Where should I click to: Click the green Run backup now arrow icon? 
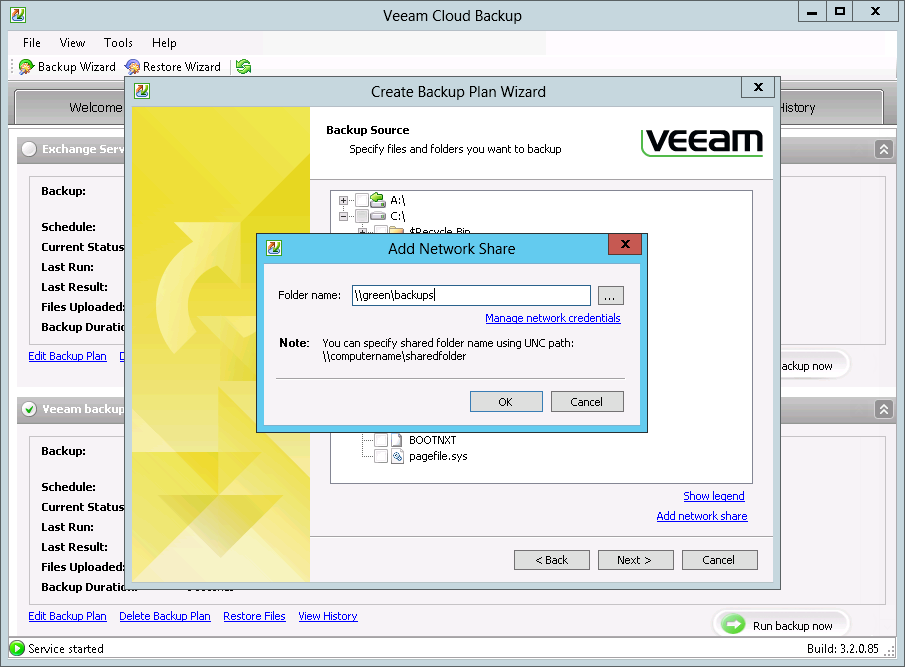[734, 625]
